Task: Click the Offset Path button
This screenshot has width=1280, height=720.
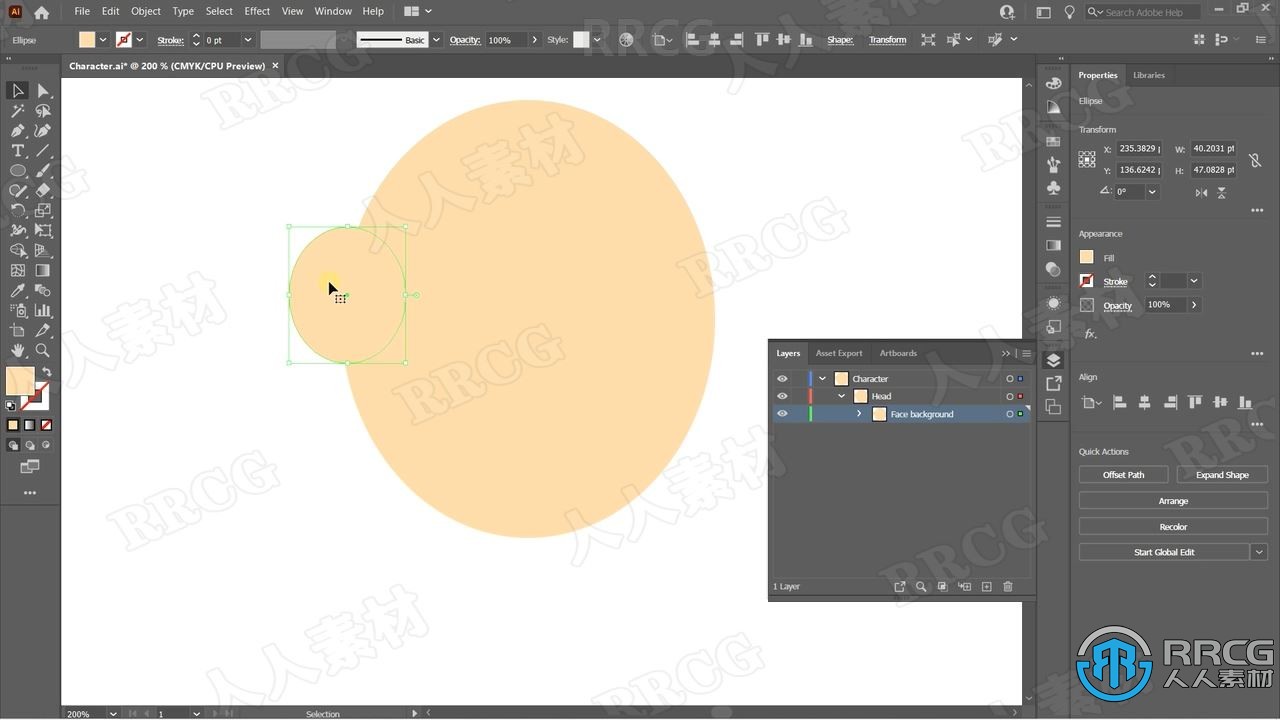Action: 1124,475
